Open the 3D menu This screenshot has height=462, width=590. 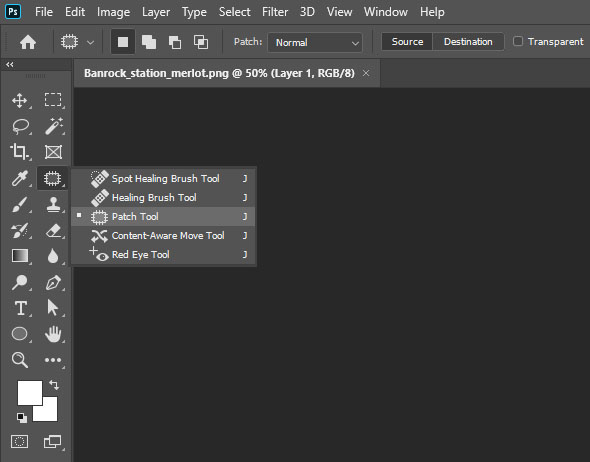click(307, 12)
